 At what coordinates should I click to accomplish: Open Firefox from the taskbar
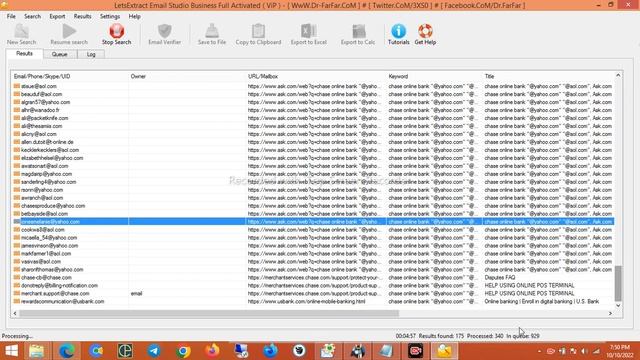click(212, 351)
